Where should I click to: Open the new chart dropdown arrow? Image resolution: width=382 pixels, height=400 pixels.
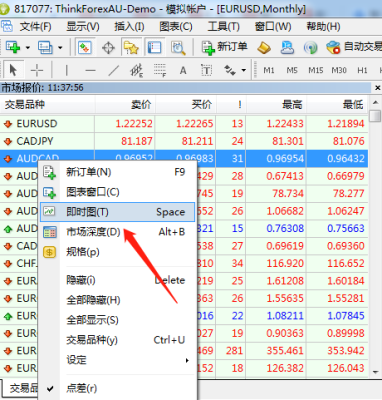(28, 48)
